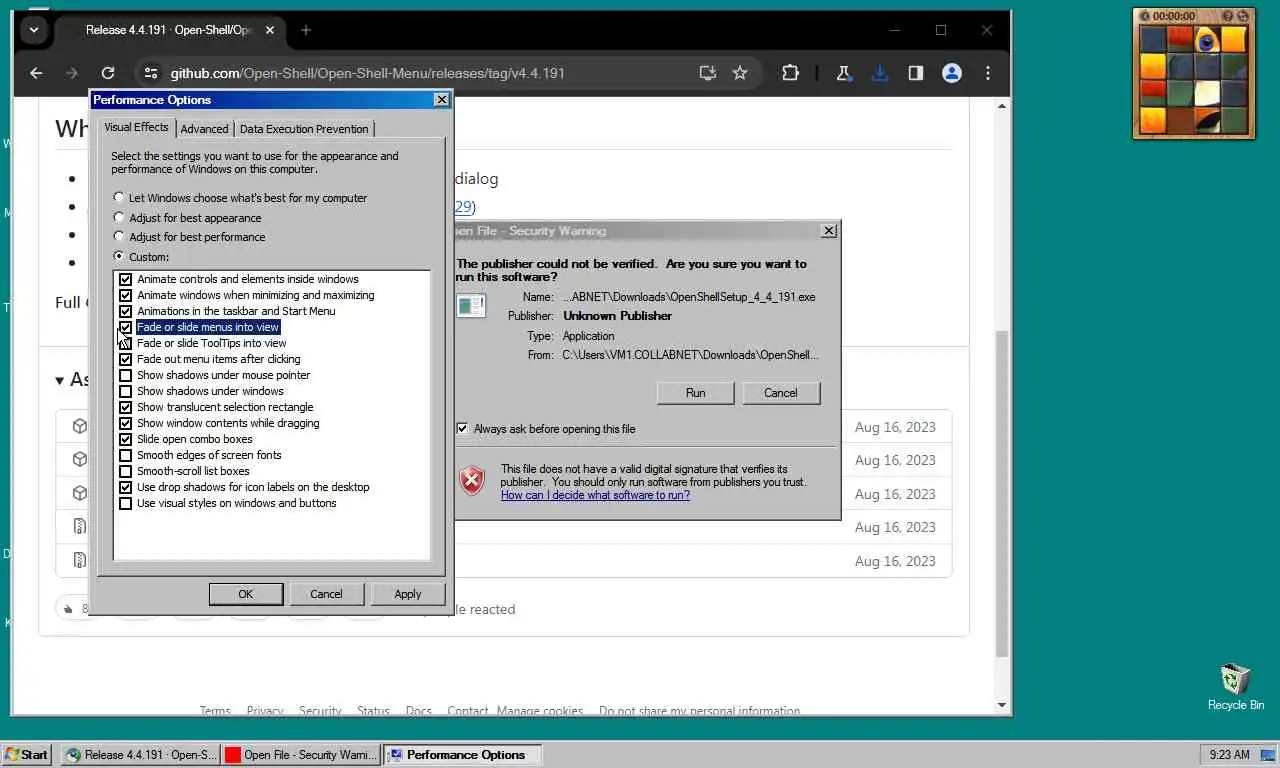This screenshot has height=768, width=1280.
Task: Run the OpenShellSetup installer
Action: (696, 393)
